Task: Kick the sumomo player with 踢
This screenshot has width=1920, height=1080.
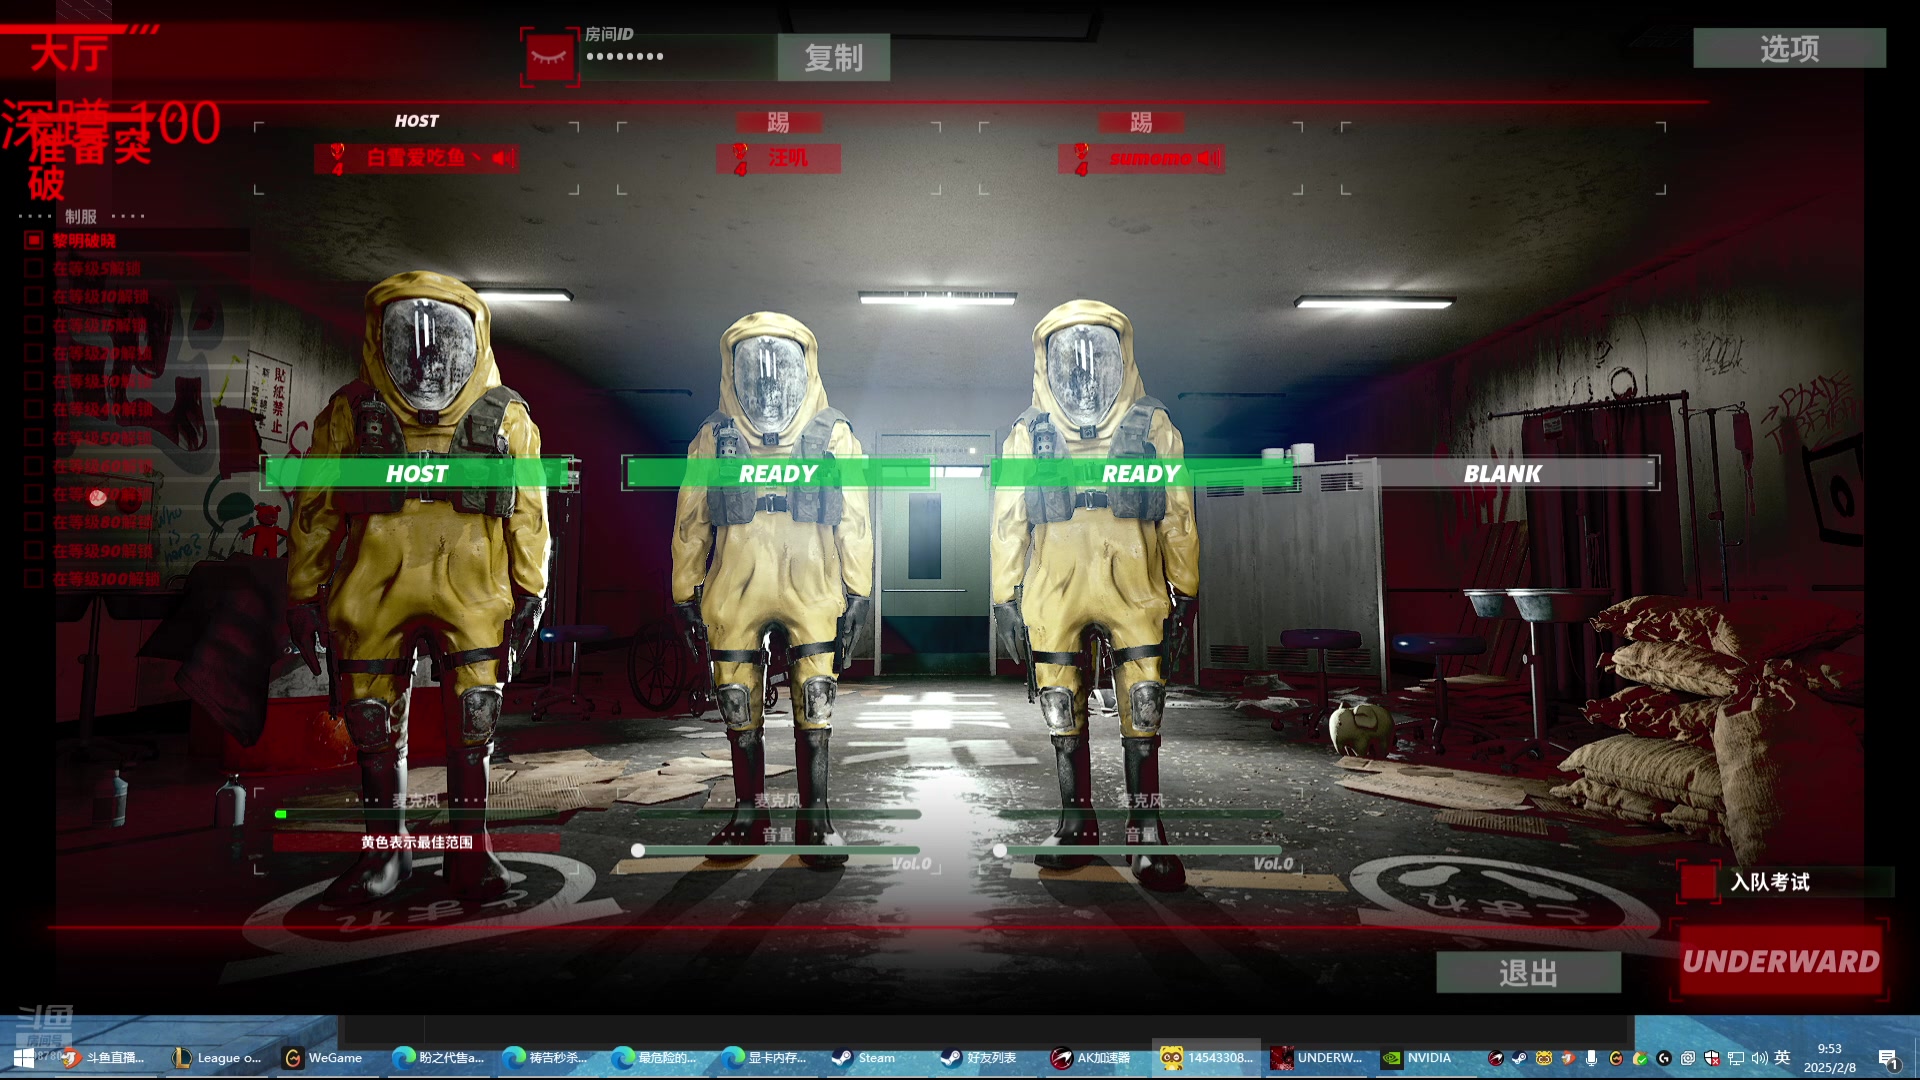Action: click(x=1141, y=122)
